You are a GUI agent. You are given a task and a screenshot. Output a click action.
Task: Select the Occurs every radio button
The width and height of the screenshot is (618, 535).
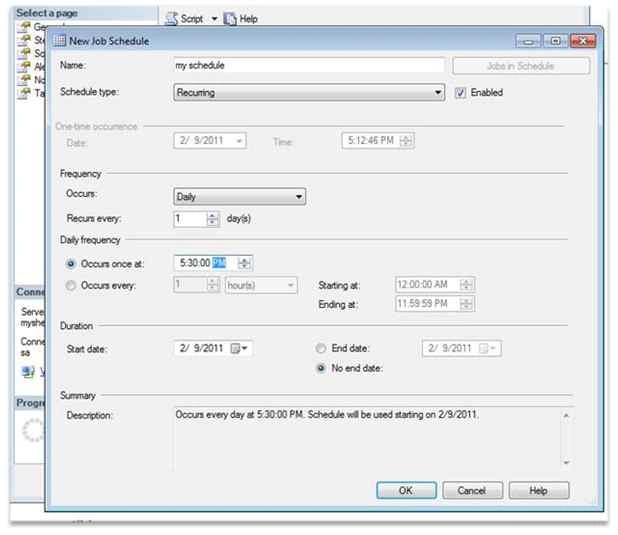point(71,285)
